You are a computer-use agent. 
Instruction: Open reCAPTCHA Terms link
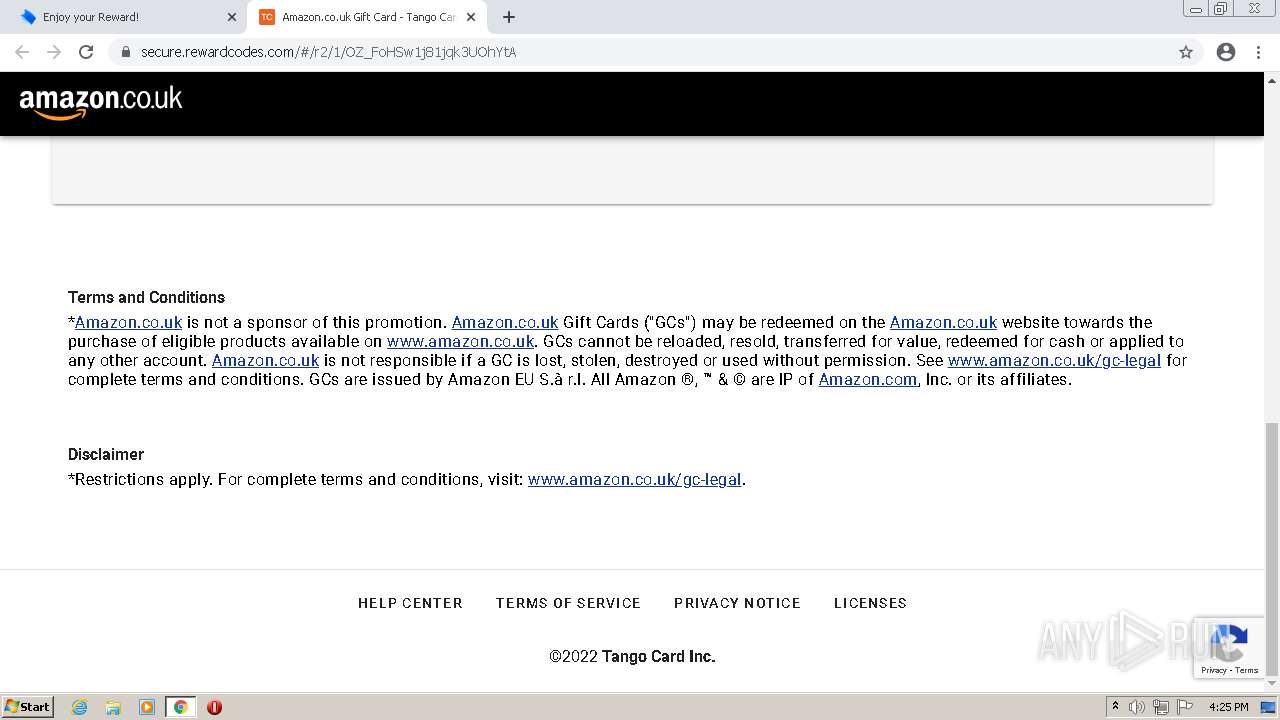click(x=1247, y=670)
